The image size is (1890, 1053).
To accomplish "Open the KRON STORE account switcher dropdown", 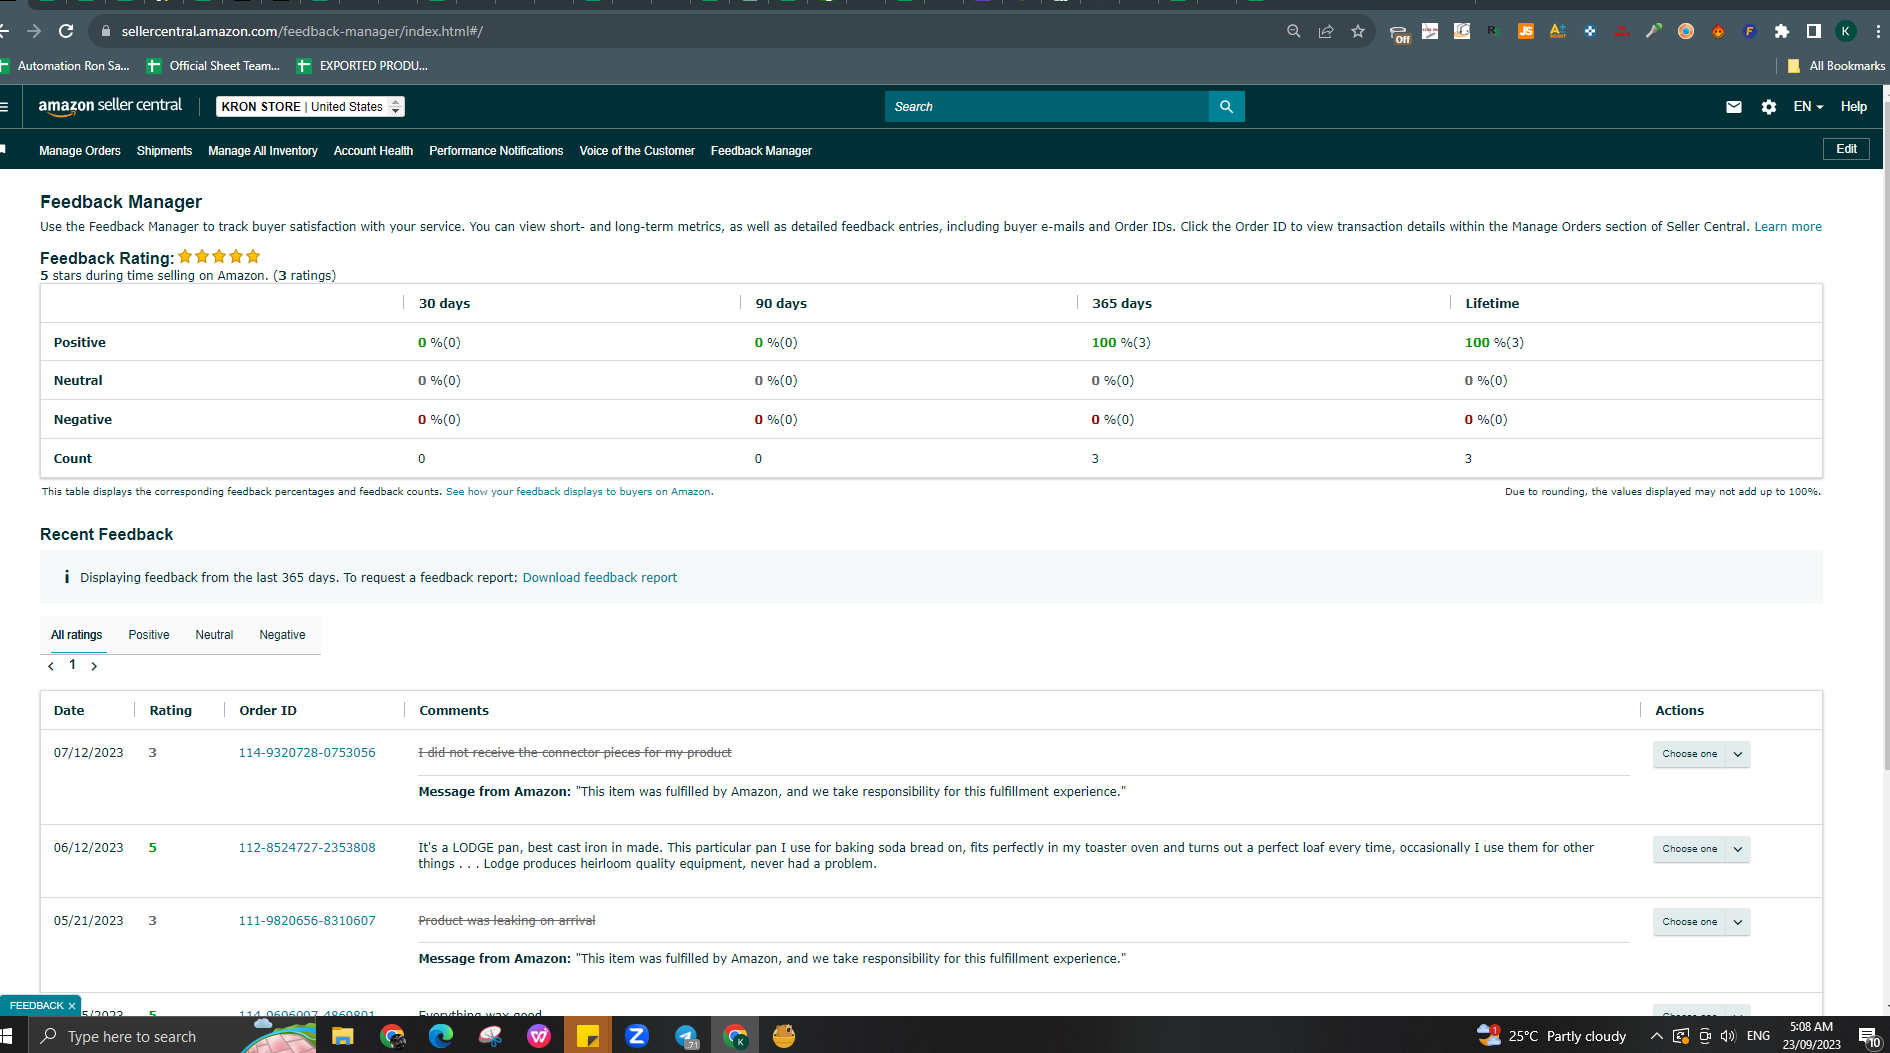I will [310, 106].
